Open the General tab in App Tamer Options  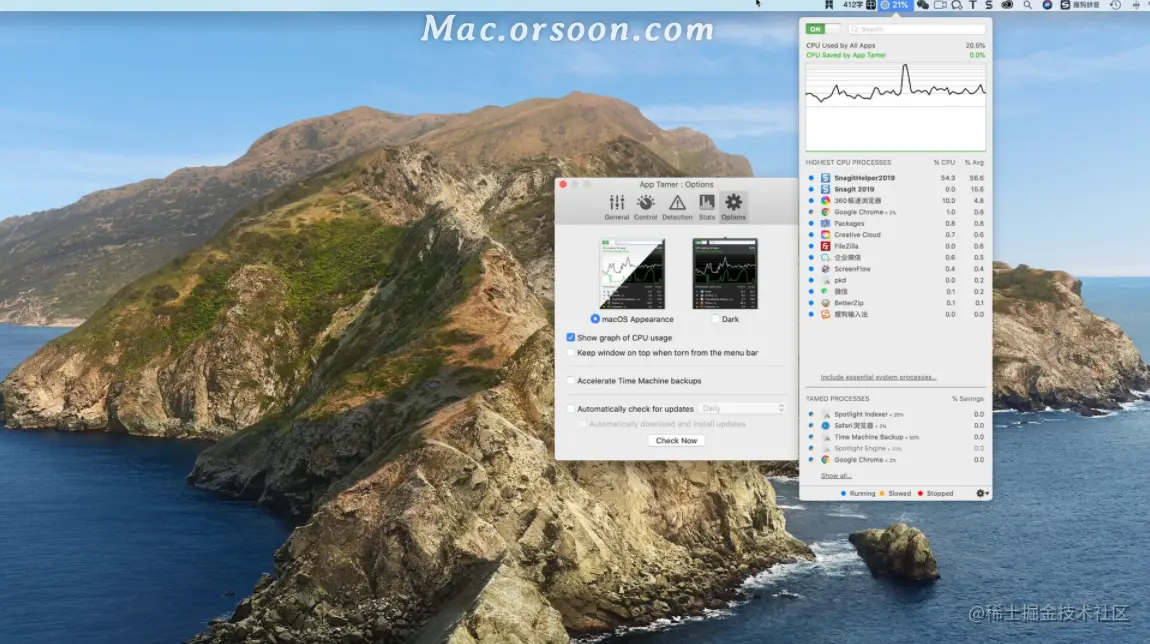point(616,207)
